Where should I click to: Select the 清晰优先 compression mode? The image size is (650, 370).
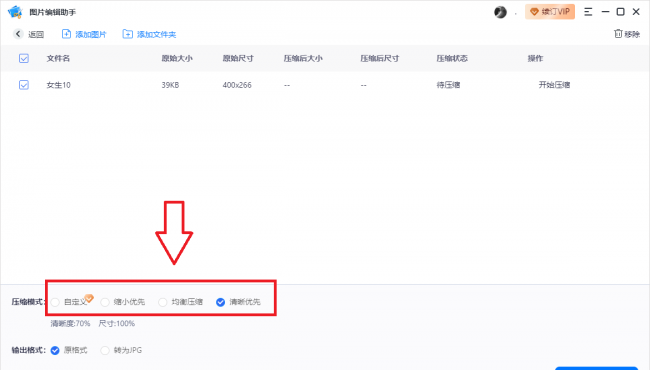point(221,302)
